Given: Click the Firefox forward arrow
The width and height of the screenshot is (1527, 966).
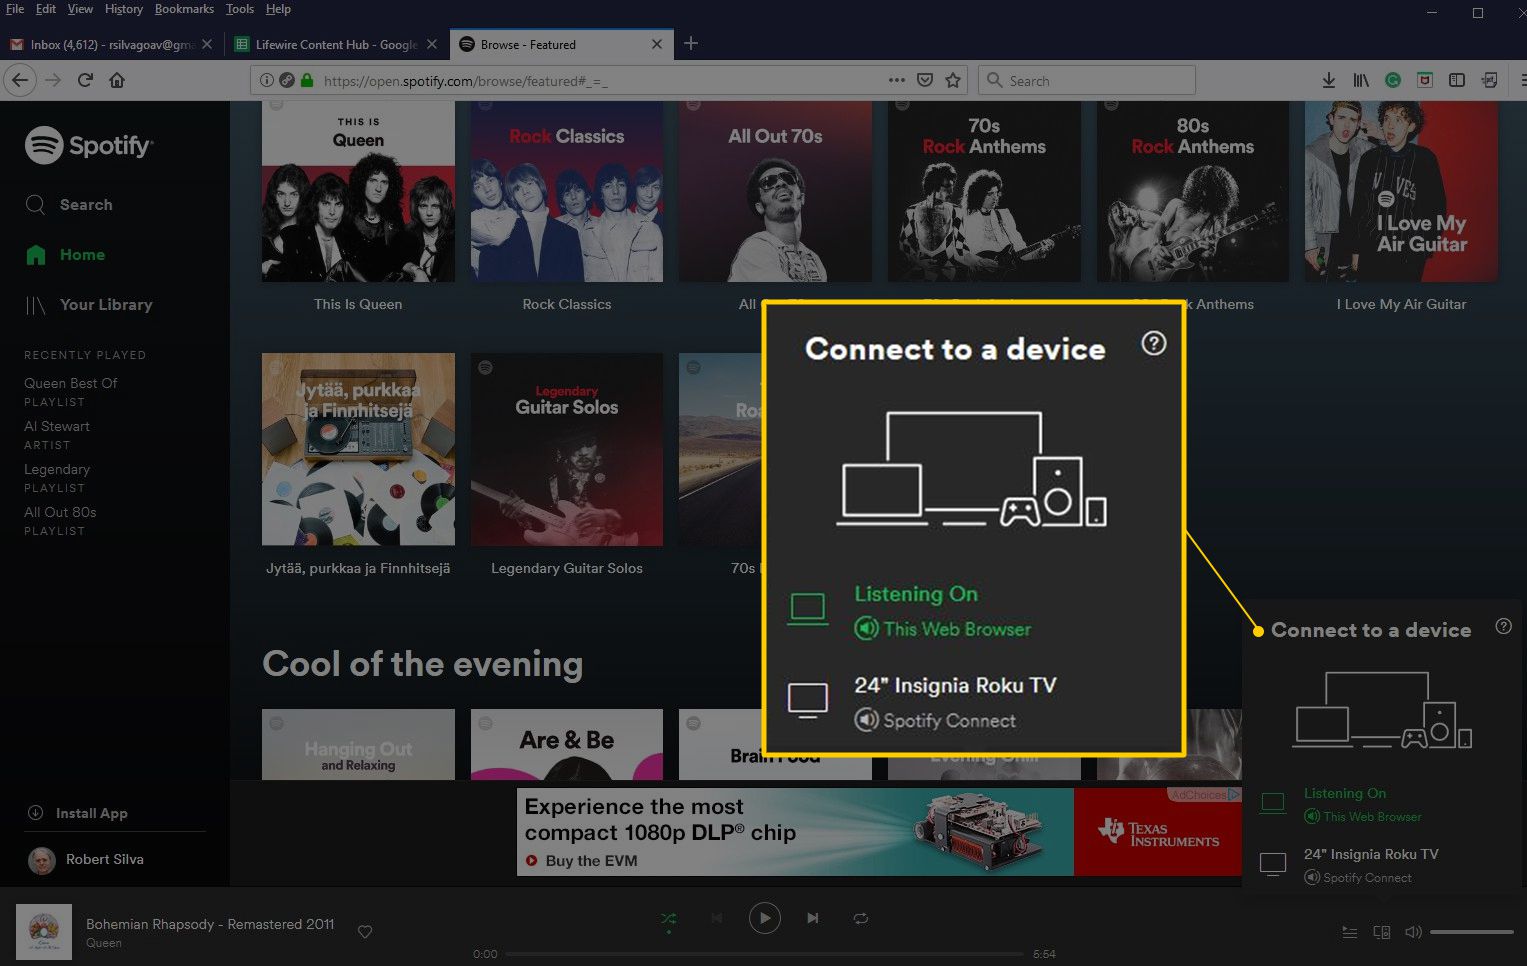Looking at the screenshot, I should [53, 80].
